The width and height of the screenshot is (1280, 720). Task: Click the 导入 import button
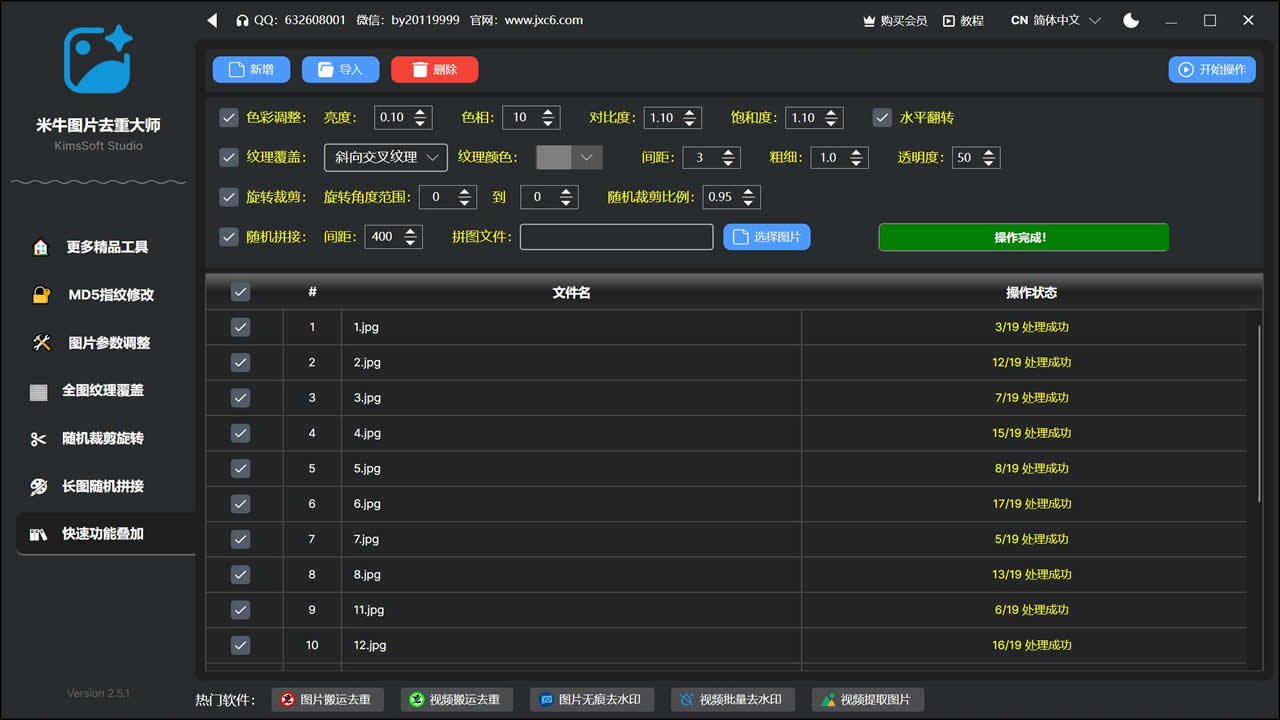340,69
